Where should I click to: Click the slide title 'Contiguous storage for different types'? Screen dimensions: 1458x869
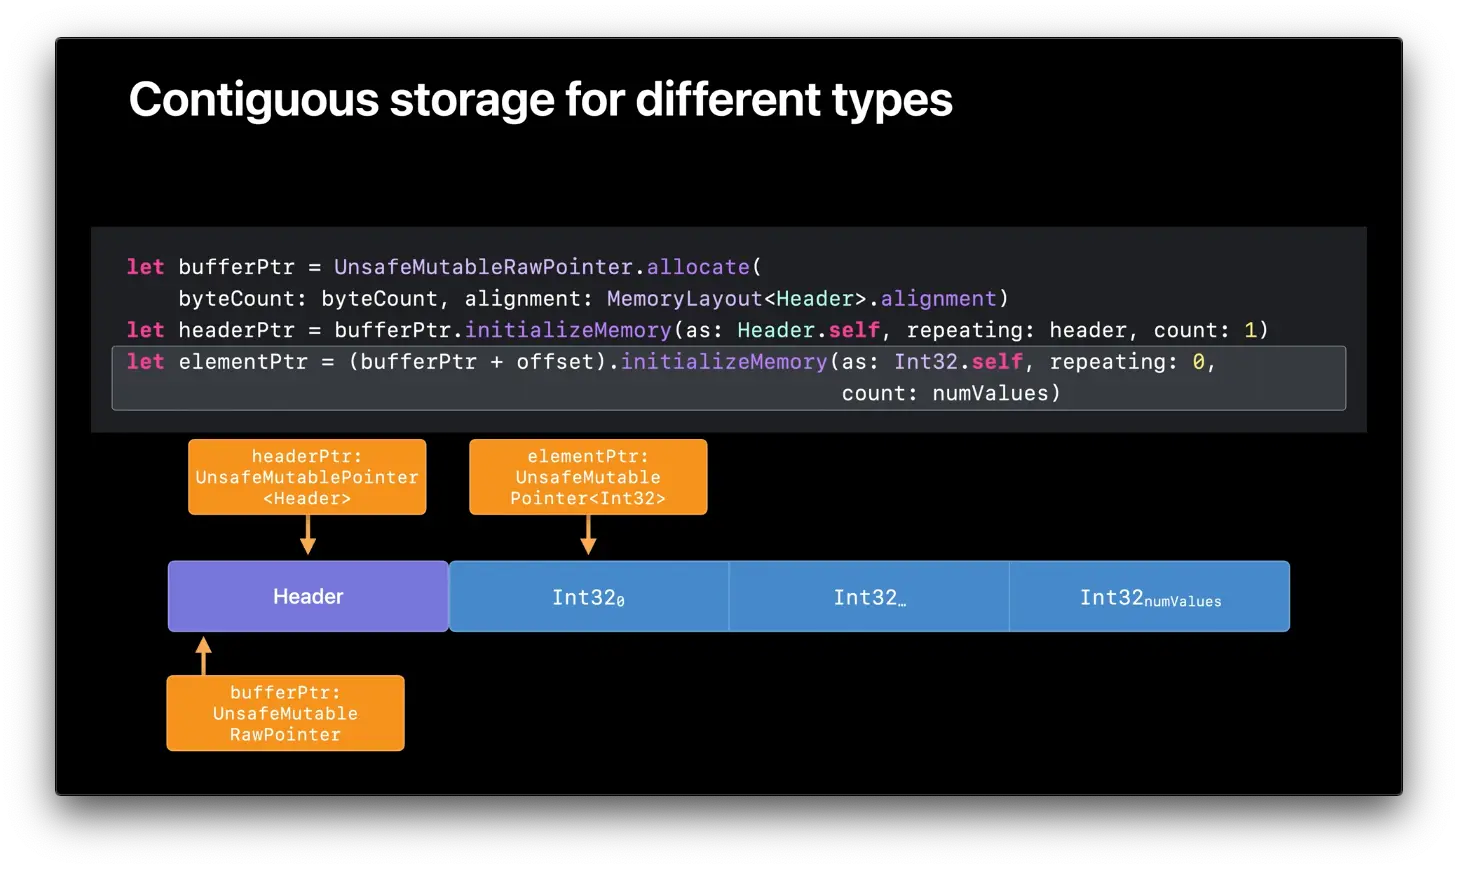[540, 100]
